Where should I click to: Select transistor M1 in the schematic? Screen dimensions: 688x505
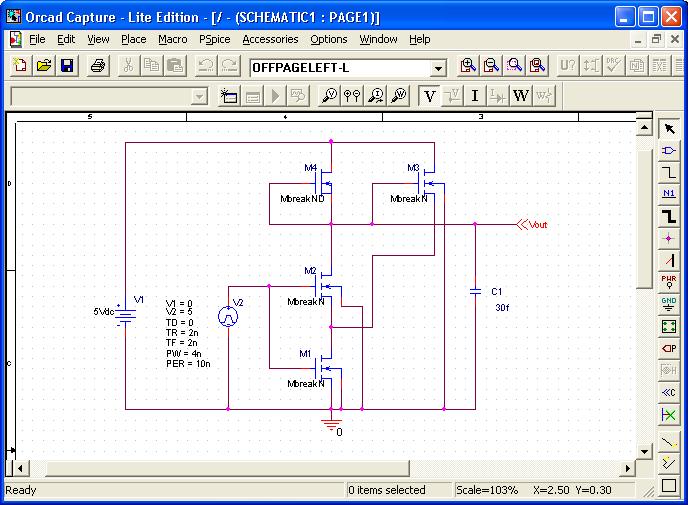coord(327,368)
